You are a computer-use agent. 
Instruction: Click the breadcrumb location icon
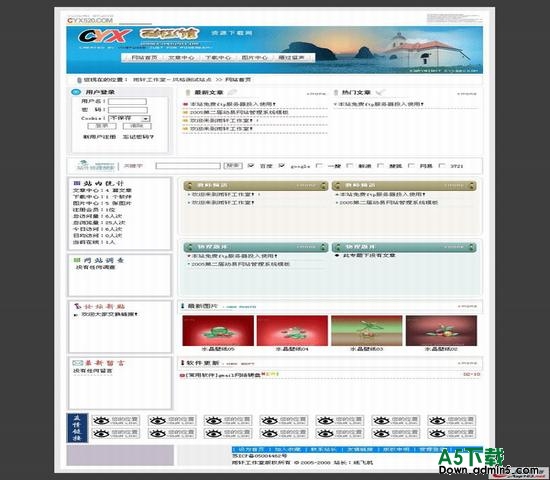(79, 80)
